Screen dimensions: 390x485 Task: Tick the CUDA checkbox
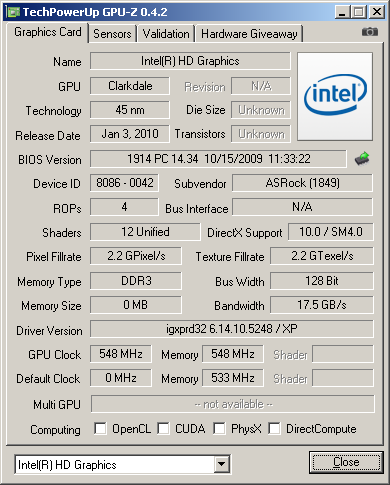(163, 428)
